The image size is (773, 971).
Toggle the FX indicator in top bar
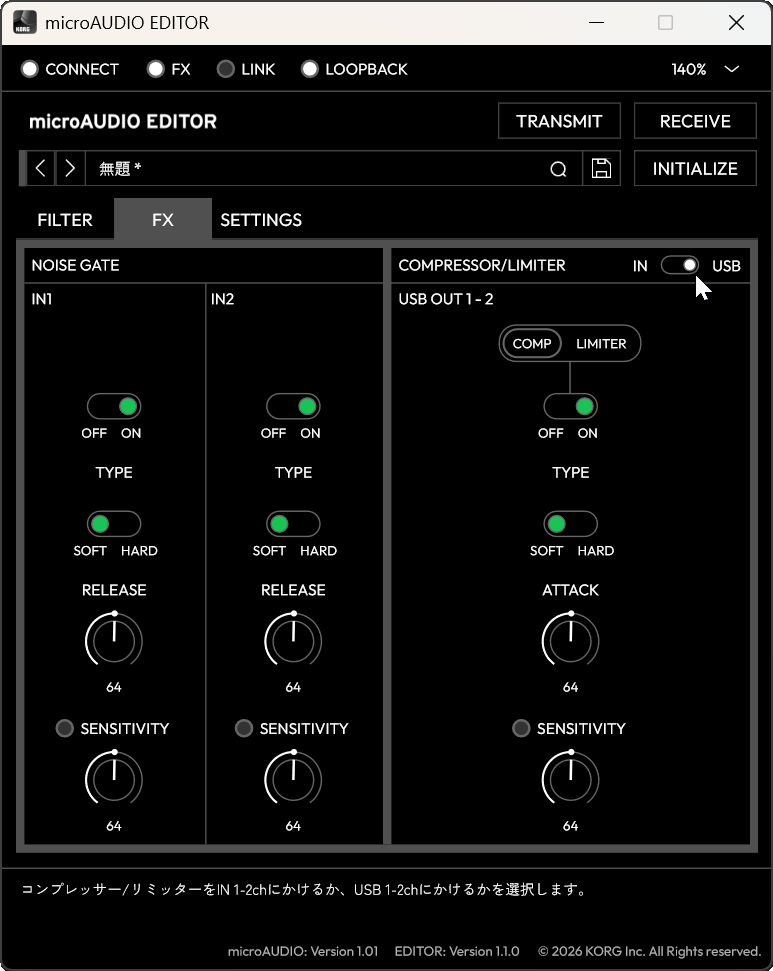(x=155, y=69)
